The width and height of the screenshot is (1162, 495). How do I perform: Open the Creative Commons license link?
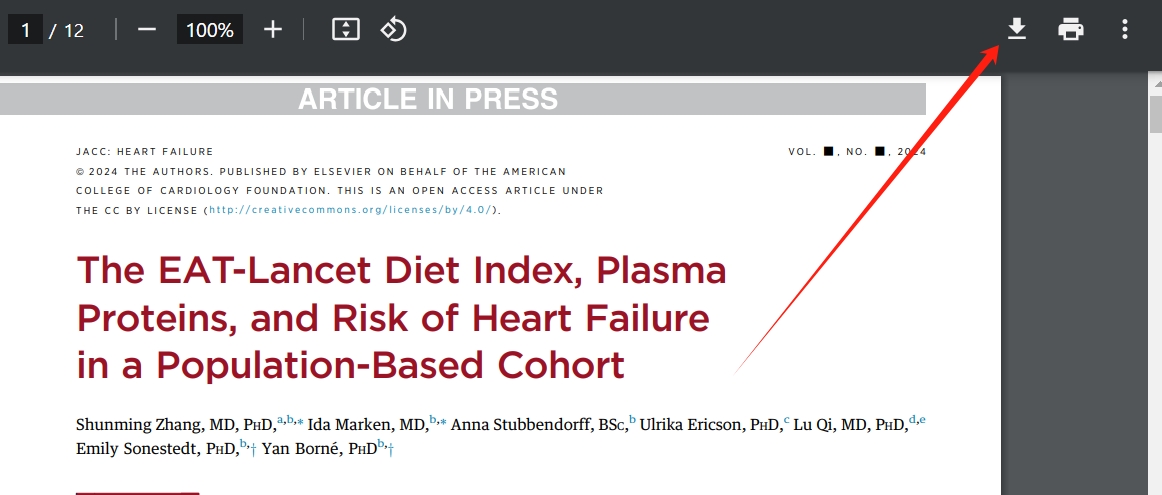pyautogui.click(x=350, y=210)
